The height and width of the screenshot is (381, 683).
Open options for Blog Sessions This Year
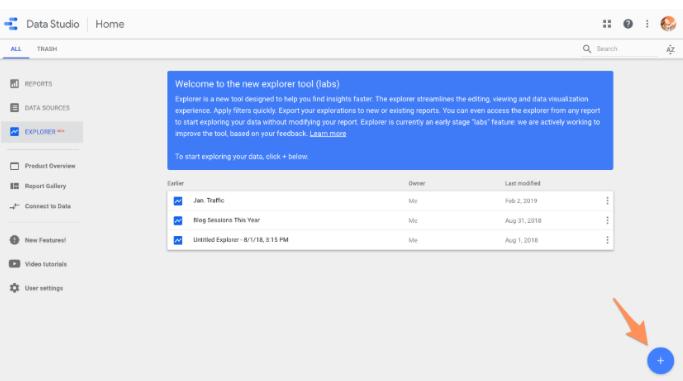[607, 220]
